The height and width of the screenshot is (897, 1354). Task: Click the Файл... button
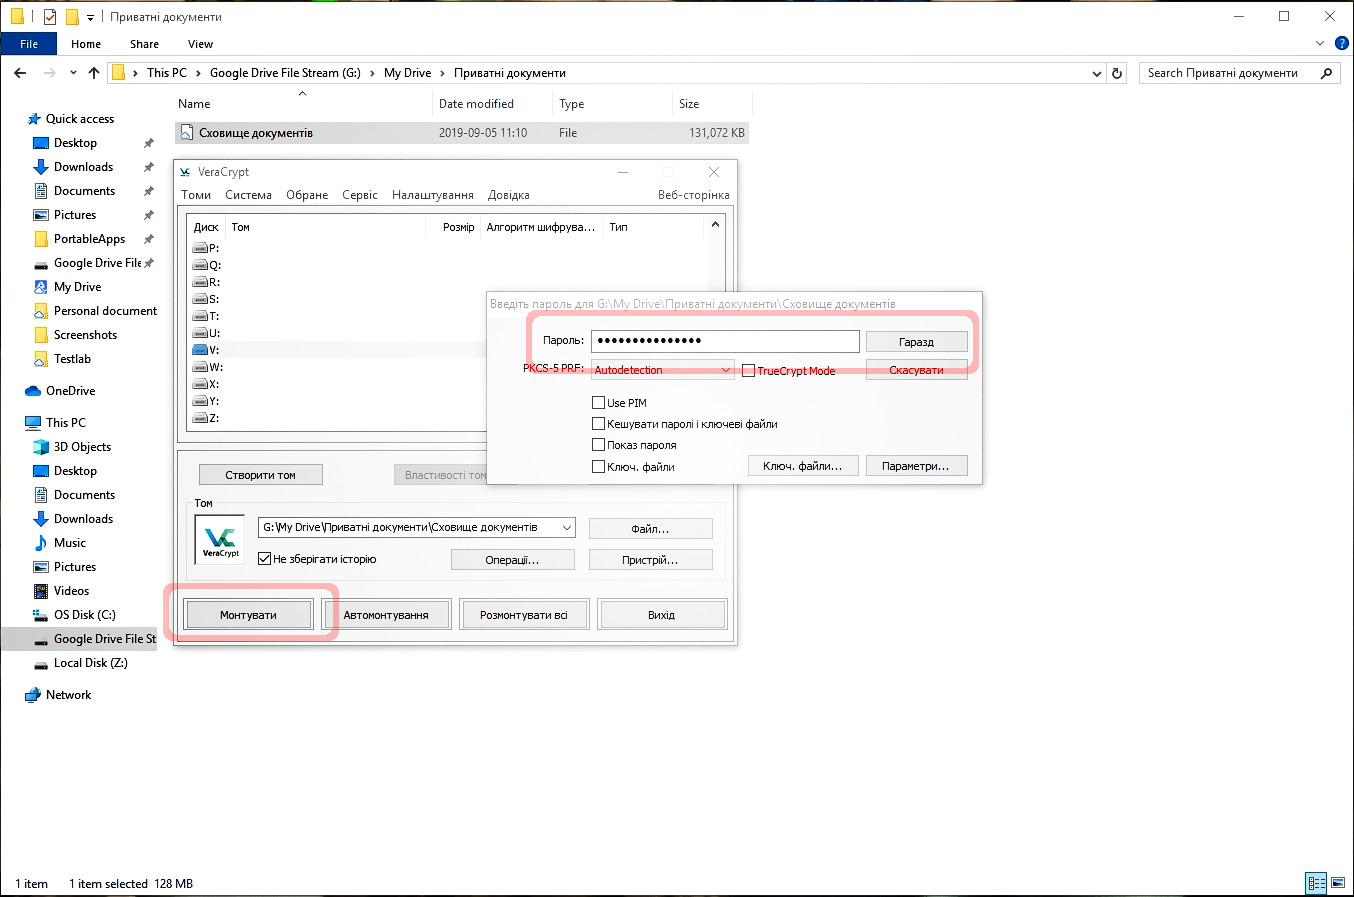(x=650, y=529)
